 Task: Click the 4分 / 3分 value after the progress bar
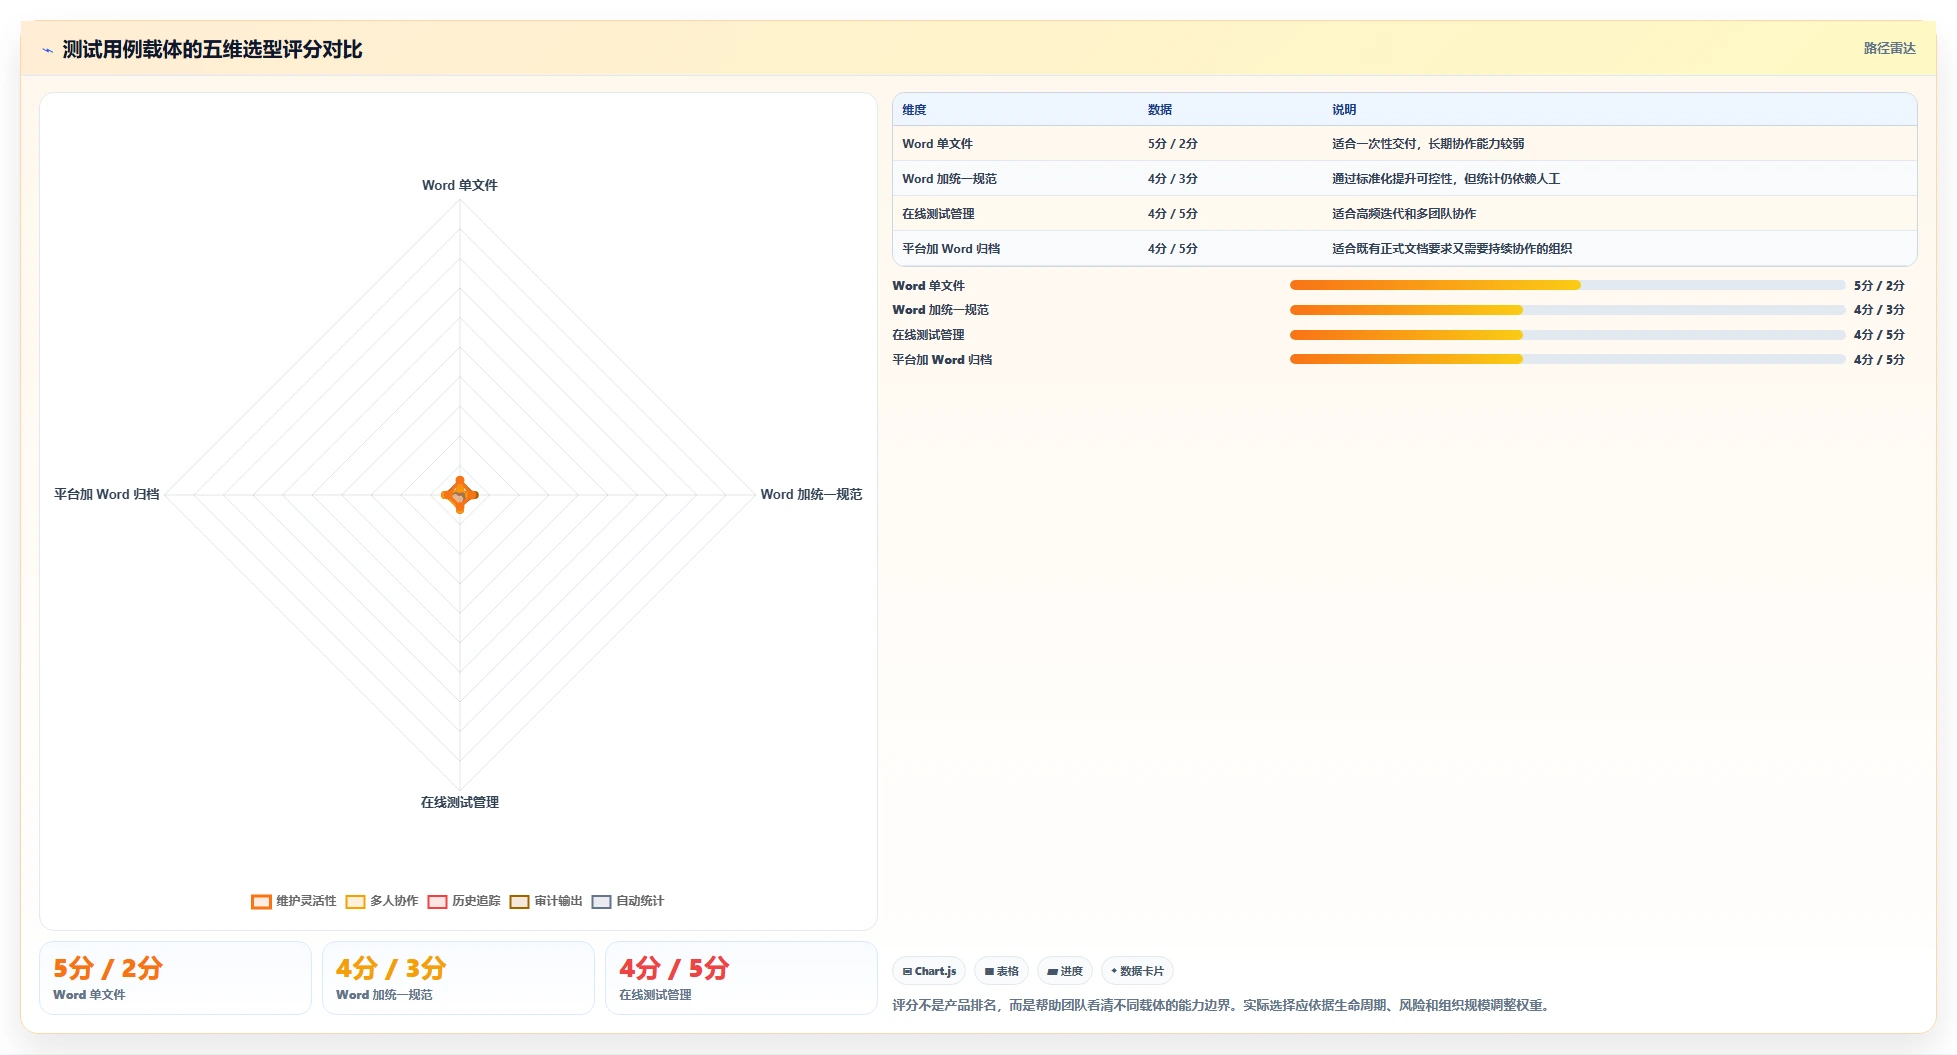coord(1879,310)
